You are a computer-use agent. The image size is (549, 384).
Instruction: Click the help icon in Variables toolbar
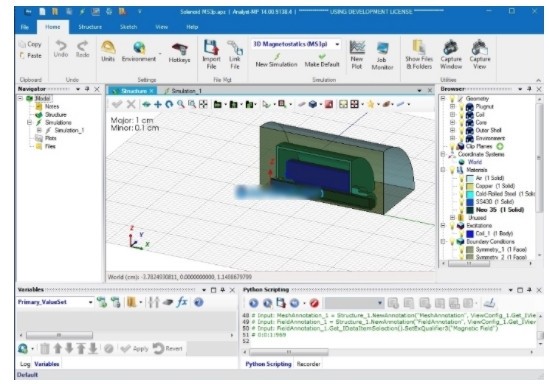199,302
